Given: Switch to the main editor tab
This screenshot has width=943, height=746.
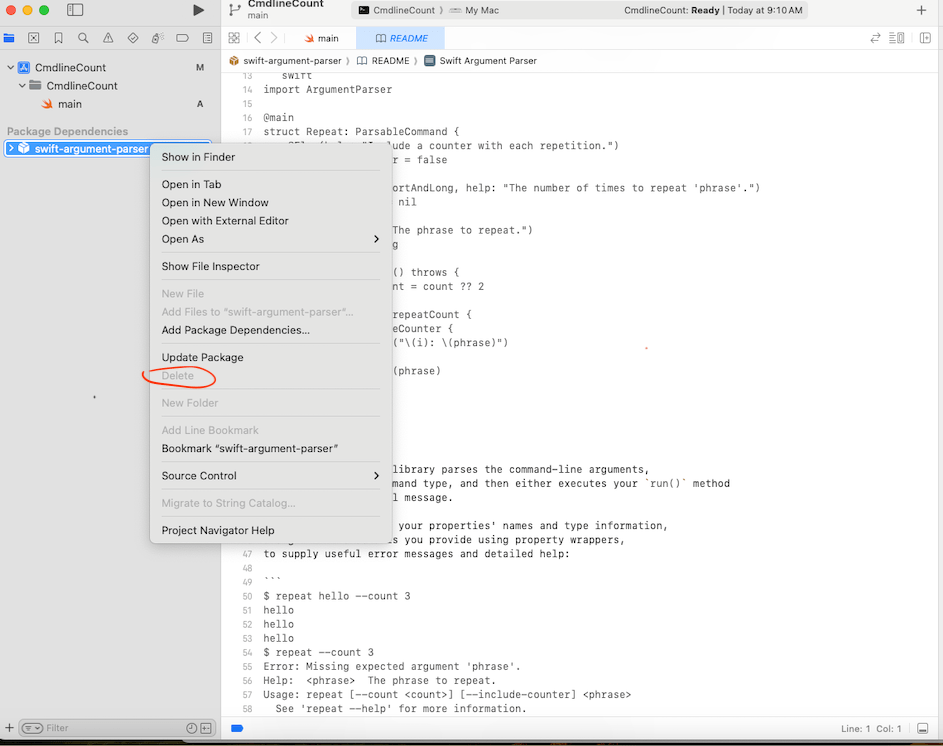Looking at the screenshot, I should coord(321,38).
